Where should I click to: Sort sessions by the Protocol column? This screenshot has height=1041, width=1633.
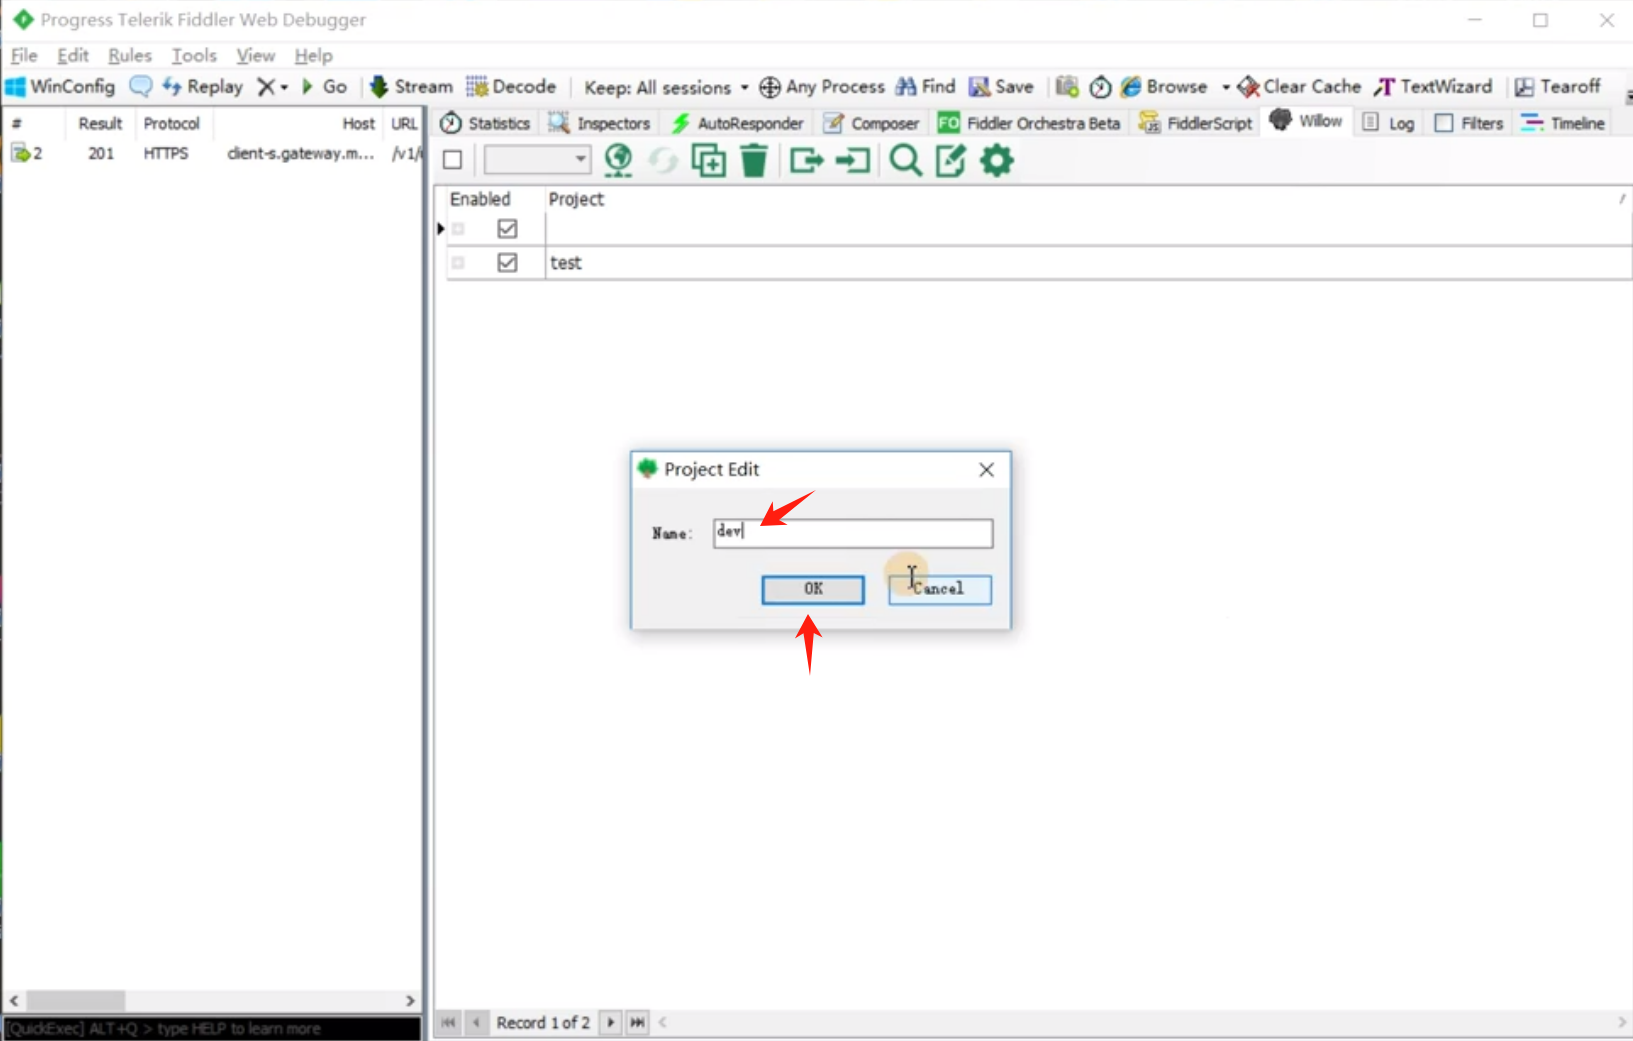coord(172,123)
